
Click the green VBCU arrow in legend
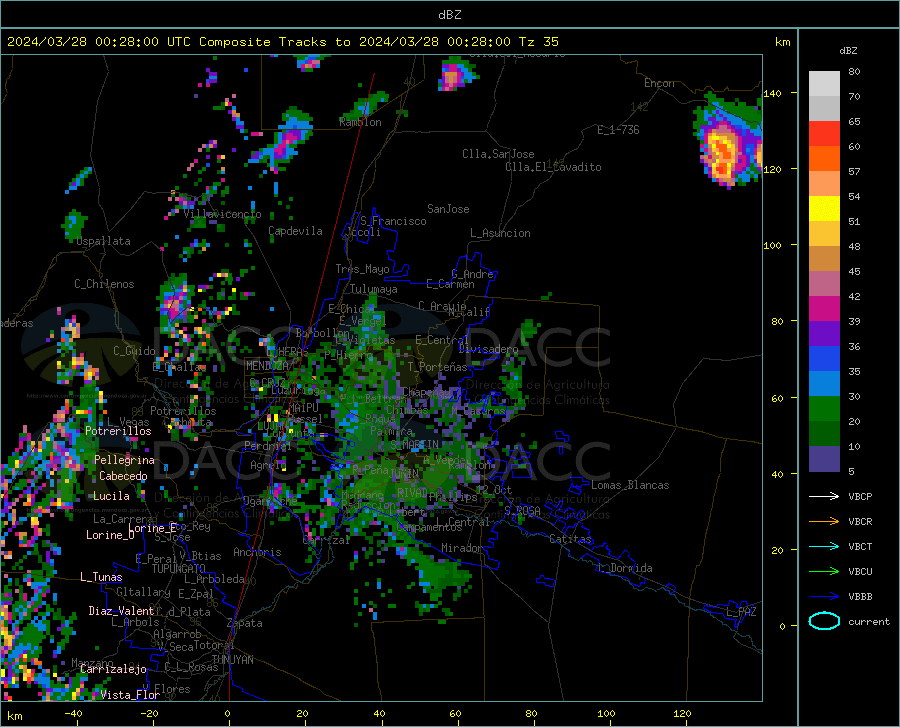point(824,572)
